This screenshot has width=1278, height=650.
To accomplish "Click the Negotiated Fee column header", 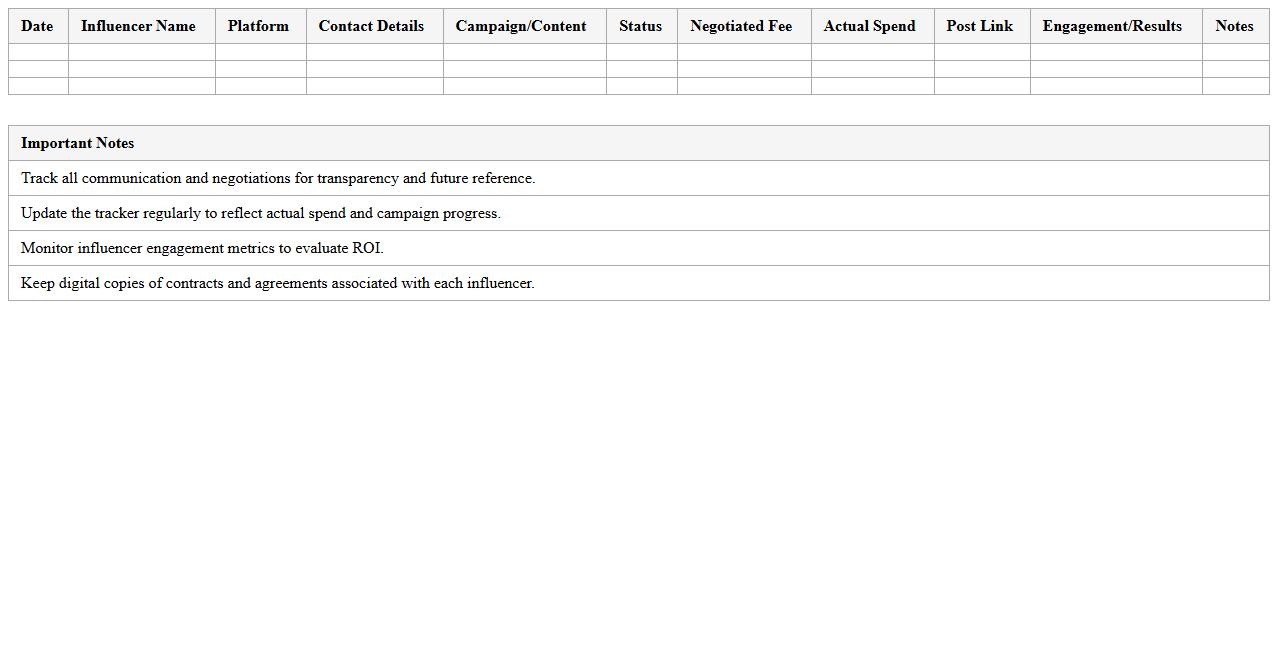I will [x=741, y=26].
